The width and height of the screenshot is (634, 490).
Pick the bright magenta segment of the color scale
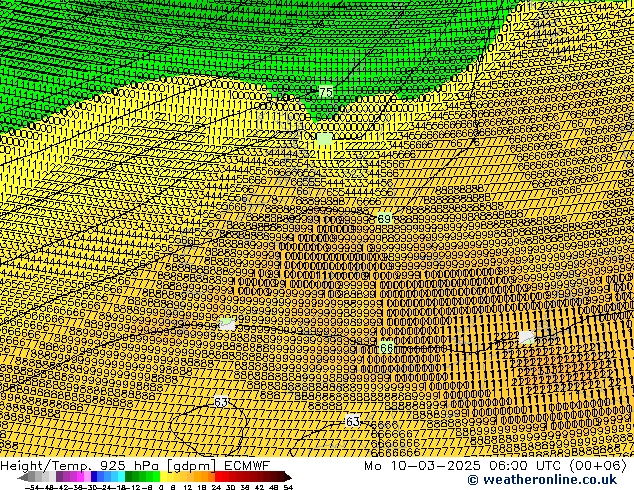[80, 477]
